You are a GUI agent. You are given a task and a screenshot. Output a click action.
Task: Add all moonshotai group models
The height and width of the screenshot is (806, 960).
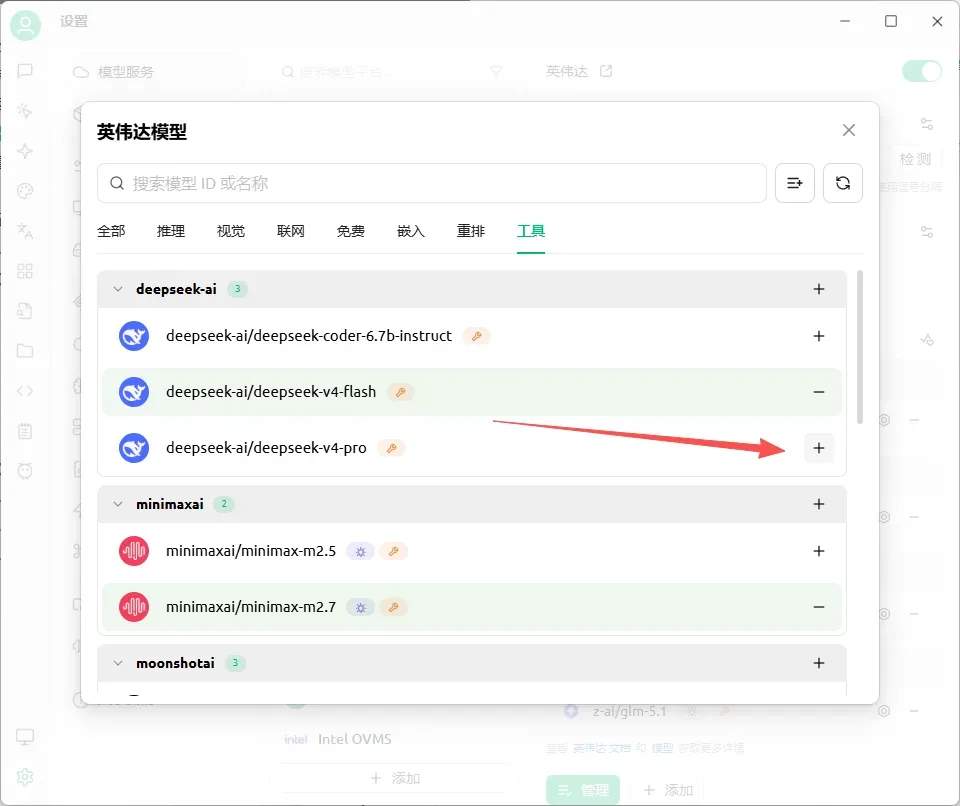tap(819, 663)
